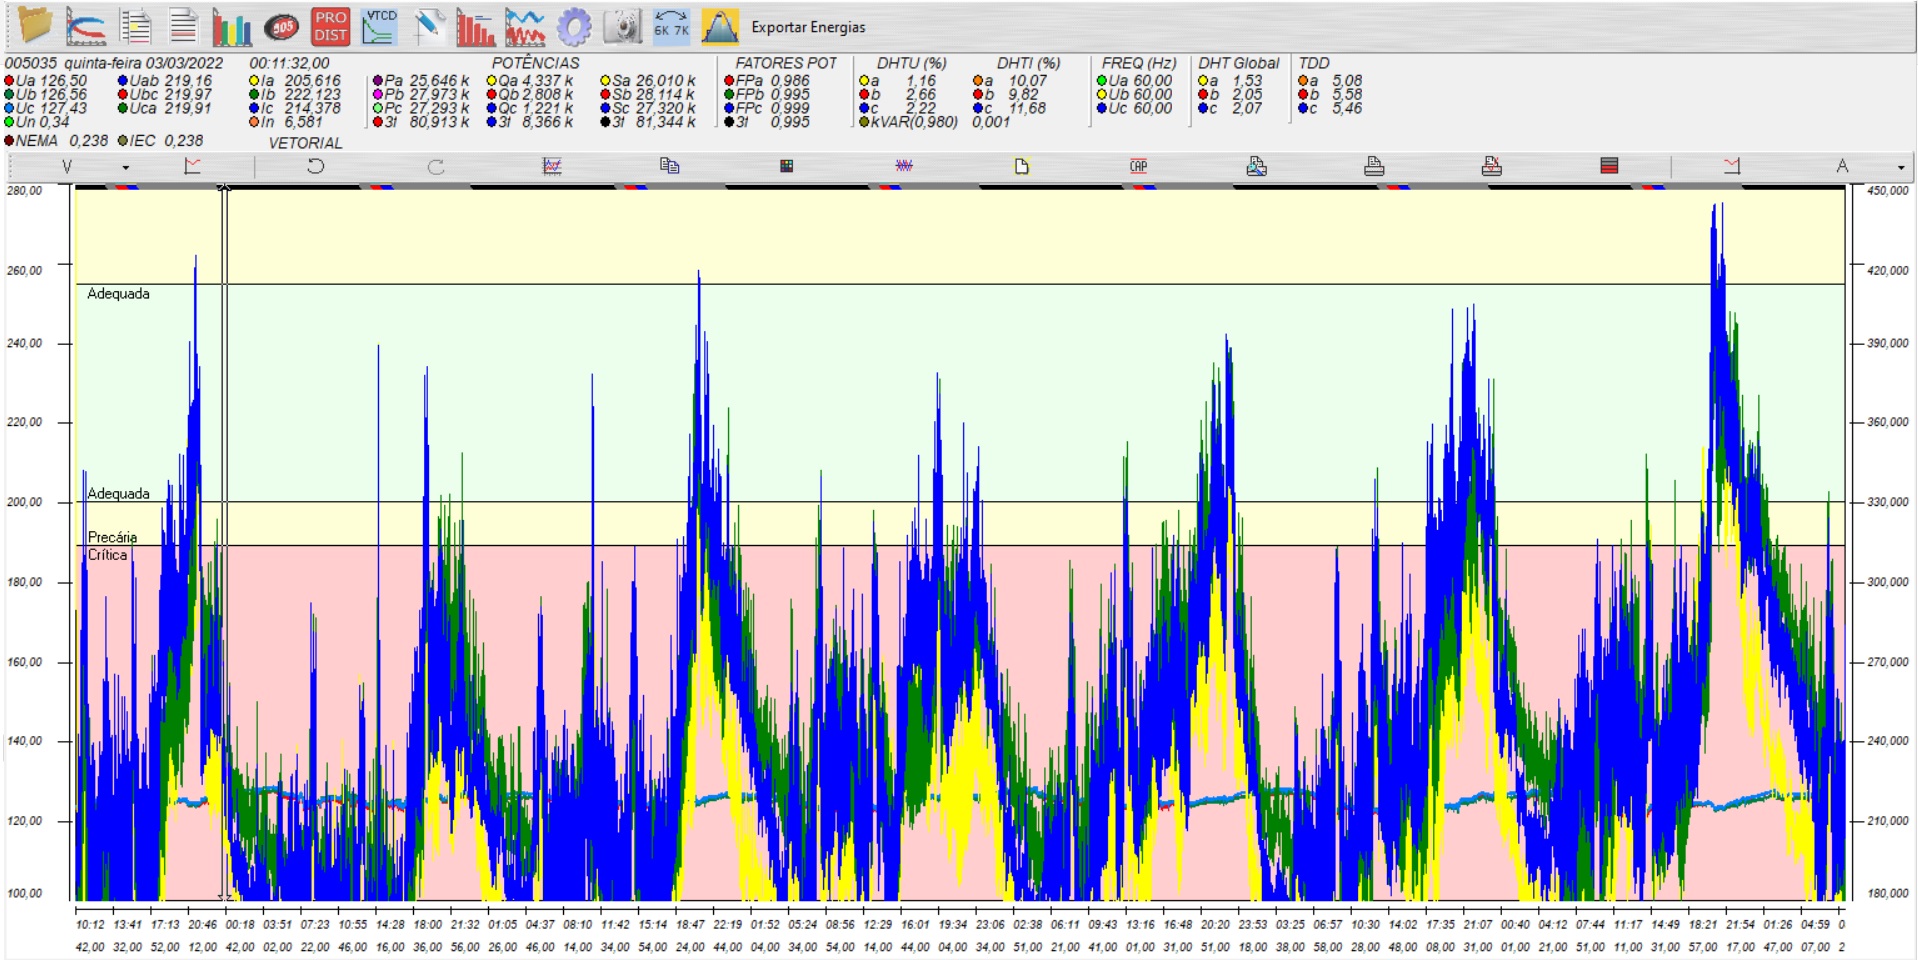Open the VTCD curve tool

(379, 27)
